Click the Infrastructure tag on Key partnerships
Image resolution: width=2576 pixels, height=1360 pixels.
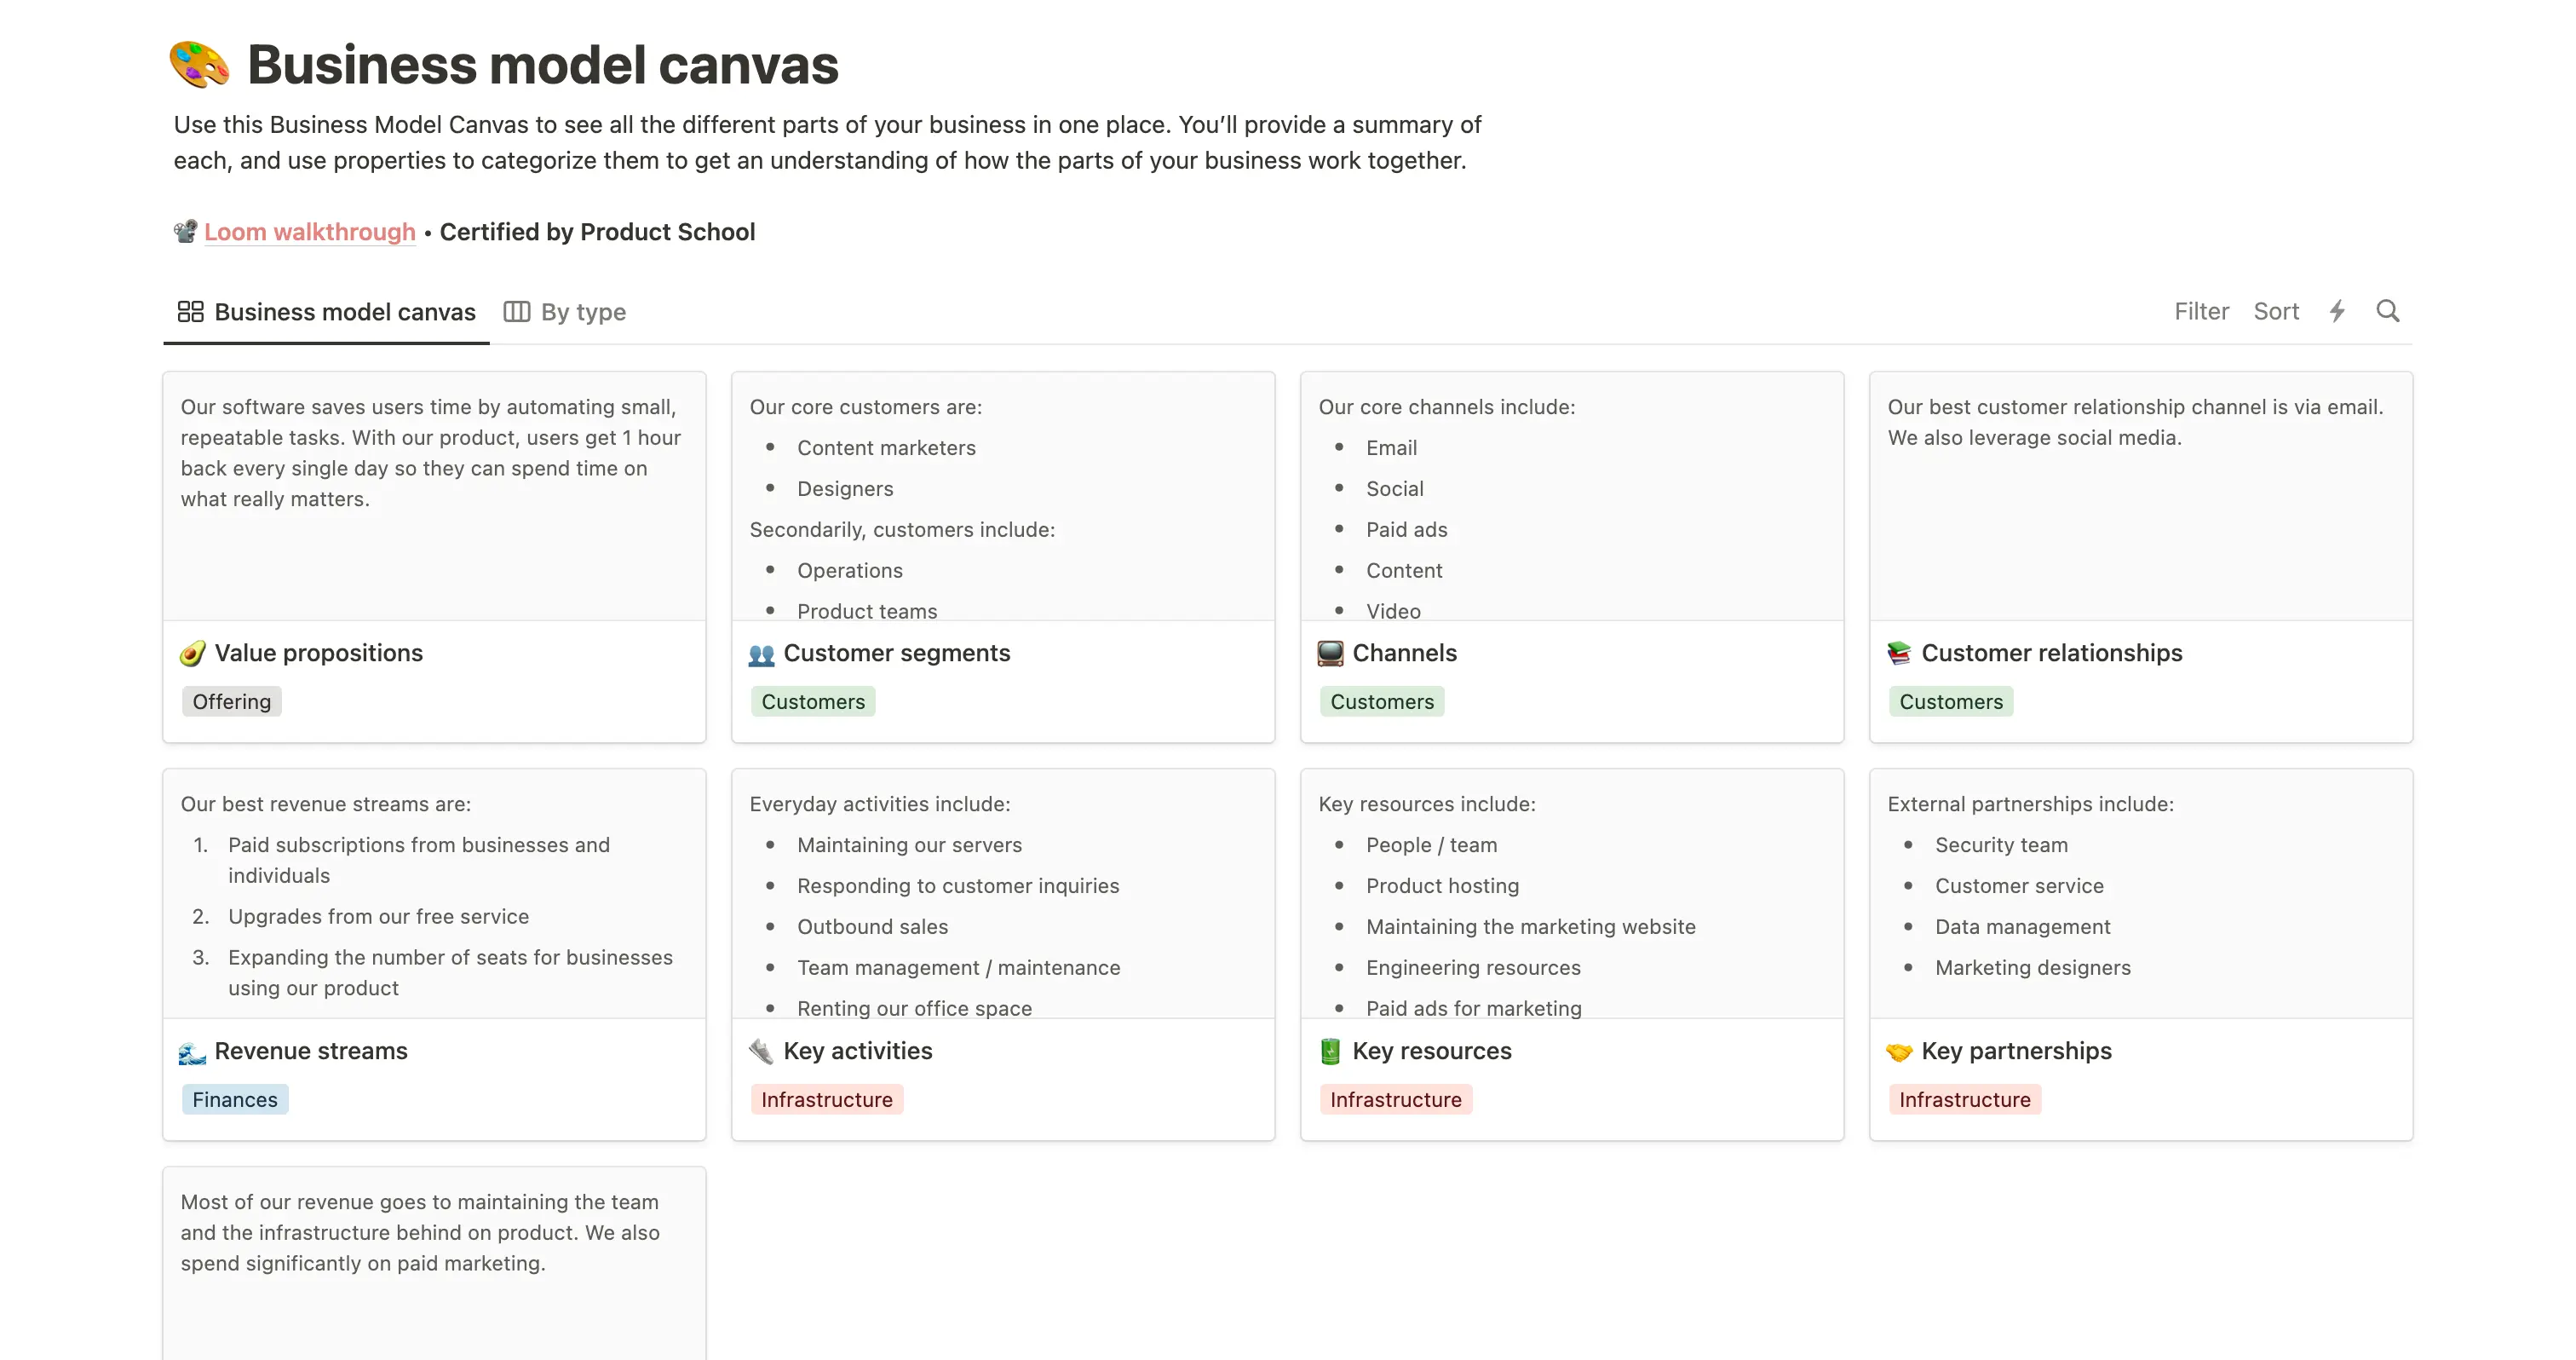[x=1964, y=1099]
